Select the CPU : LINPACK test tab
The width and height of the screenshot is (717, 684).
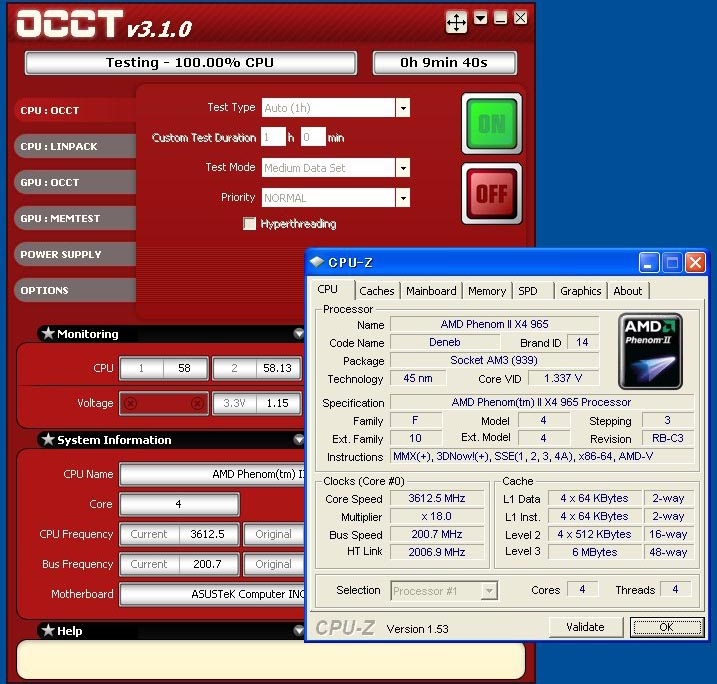point(75,146)
